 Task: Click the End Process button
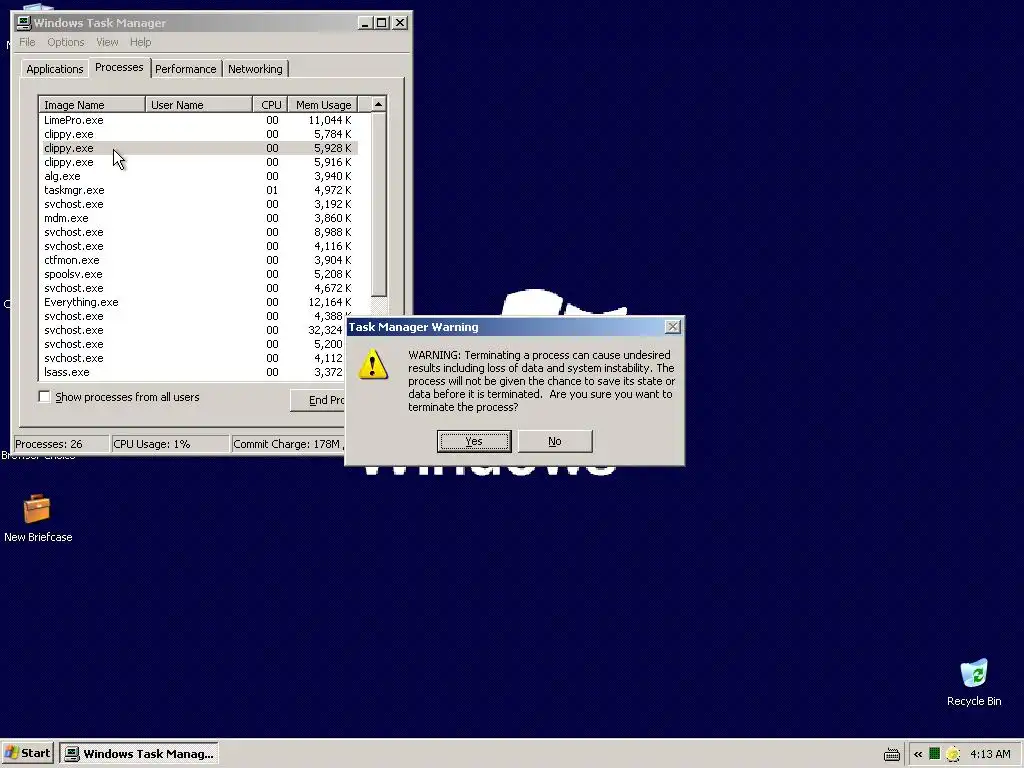click(318, 400)
